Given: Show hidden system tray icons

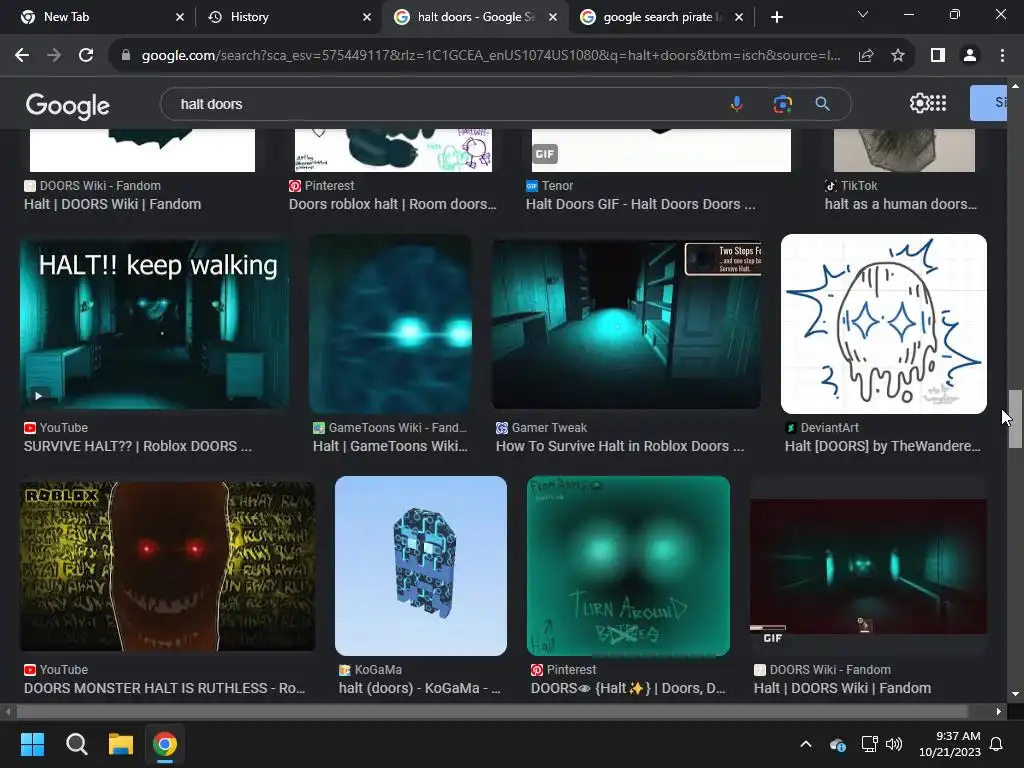Looking at the screenshot, I should pyautogui.click(x=806, y=744).
